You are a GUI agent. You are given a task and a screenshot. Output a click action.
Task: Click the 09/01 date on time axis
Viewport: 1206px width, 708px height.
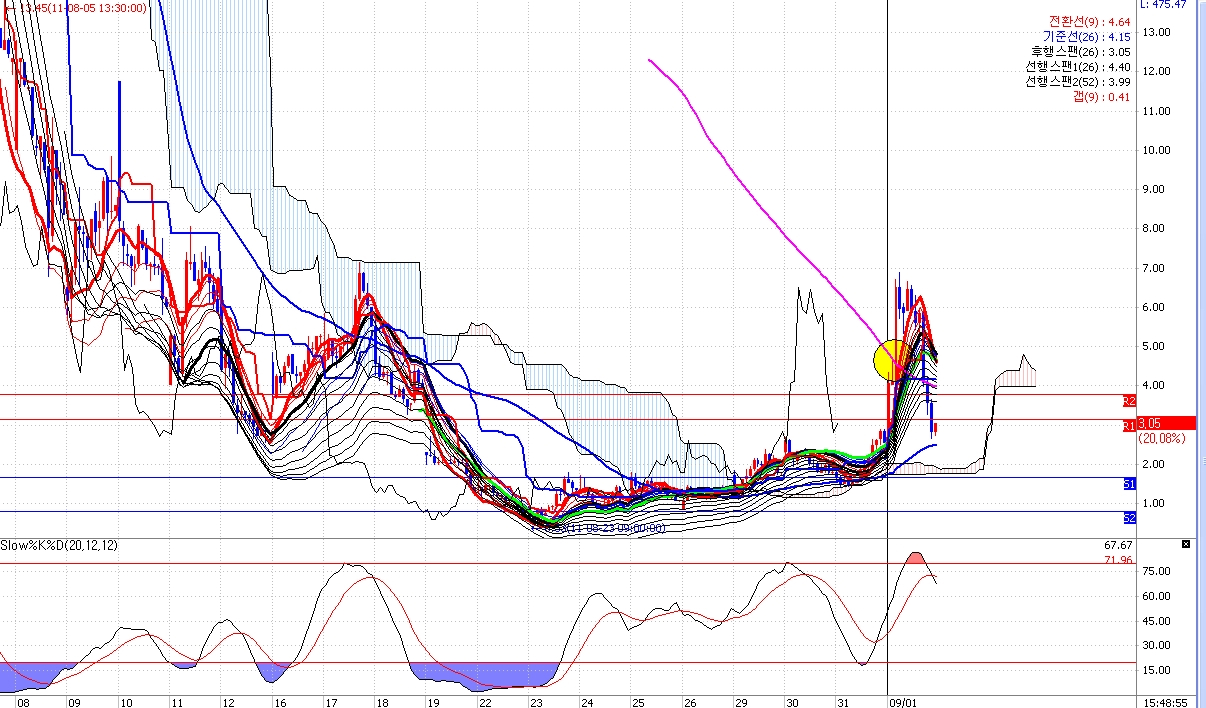[x=903, y=702]
